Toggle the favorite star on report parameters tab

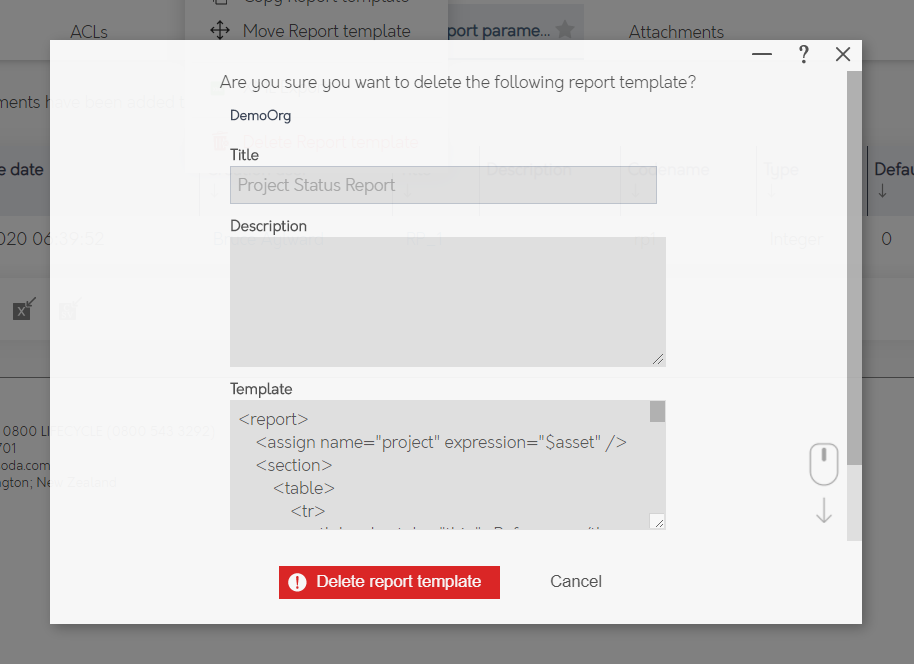pos(567,31)
